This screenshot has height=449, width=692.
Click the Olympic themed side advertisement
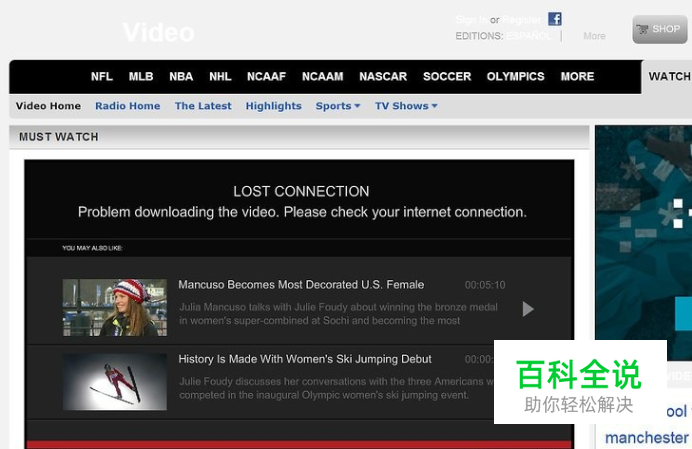point(643,243)
